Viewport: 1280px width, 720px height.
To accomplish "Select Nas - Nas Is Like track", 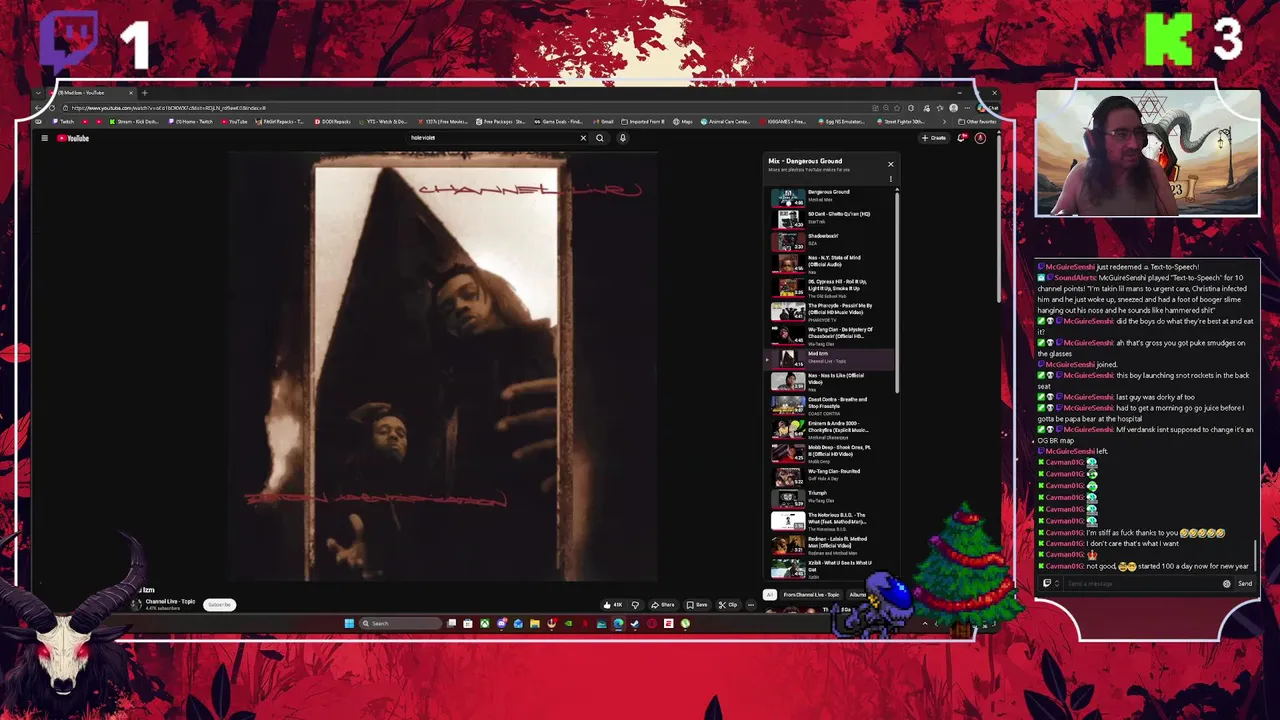I will pyautogui.click(x=832, y=381).
